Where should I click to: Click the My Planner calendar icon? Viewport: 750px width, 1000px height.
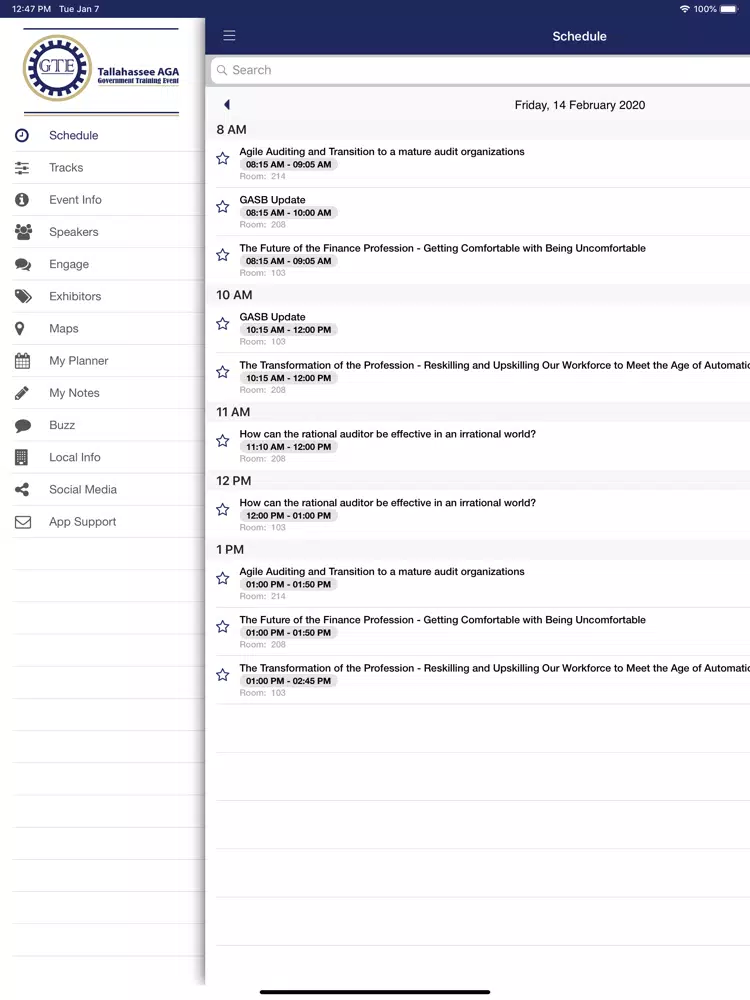coord(22,360)
